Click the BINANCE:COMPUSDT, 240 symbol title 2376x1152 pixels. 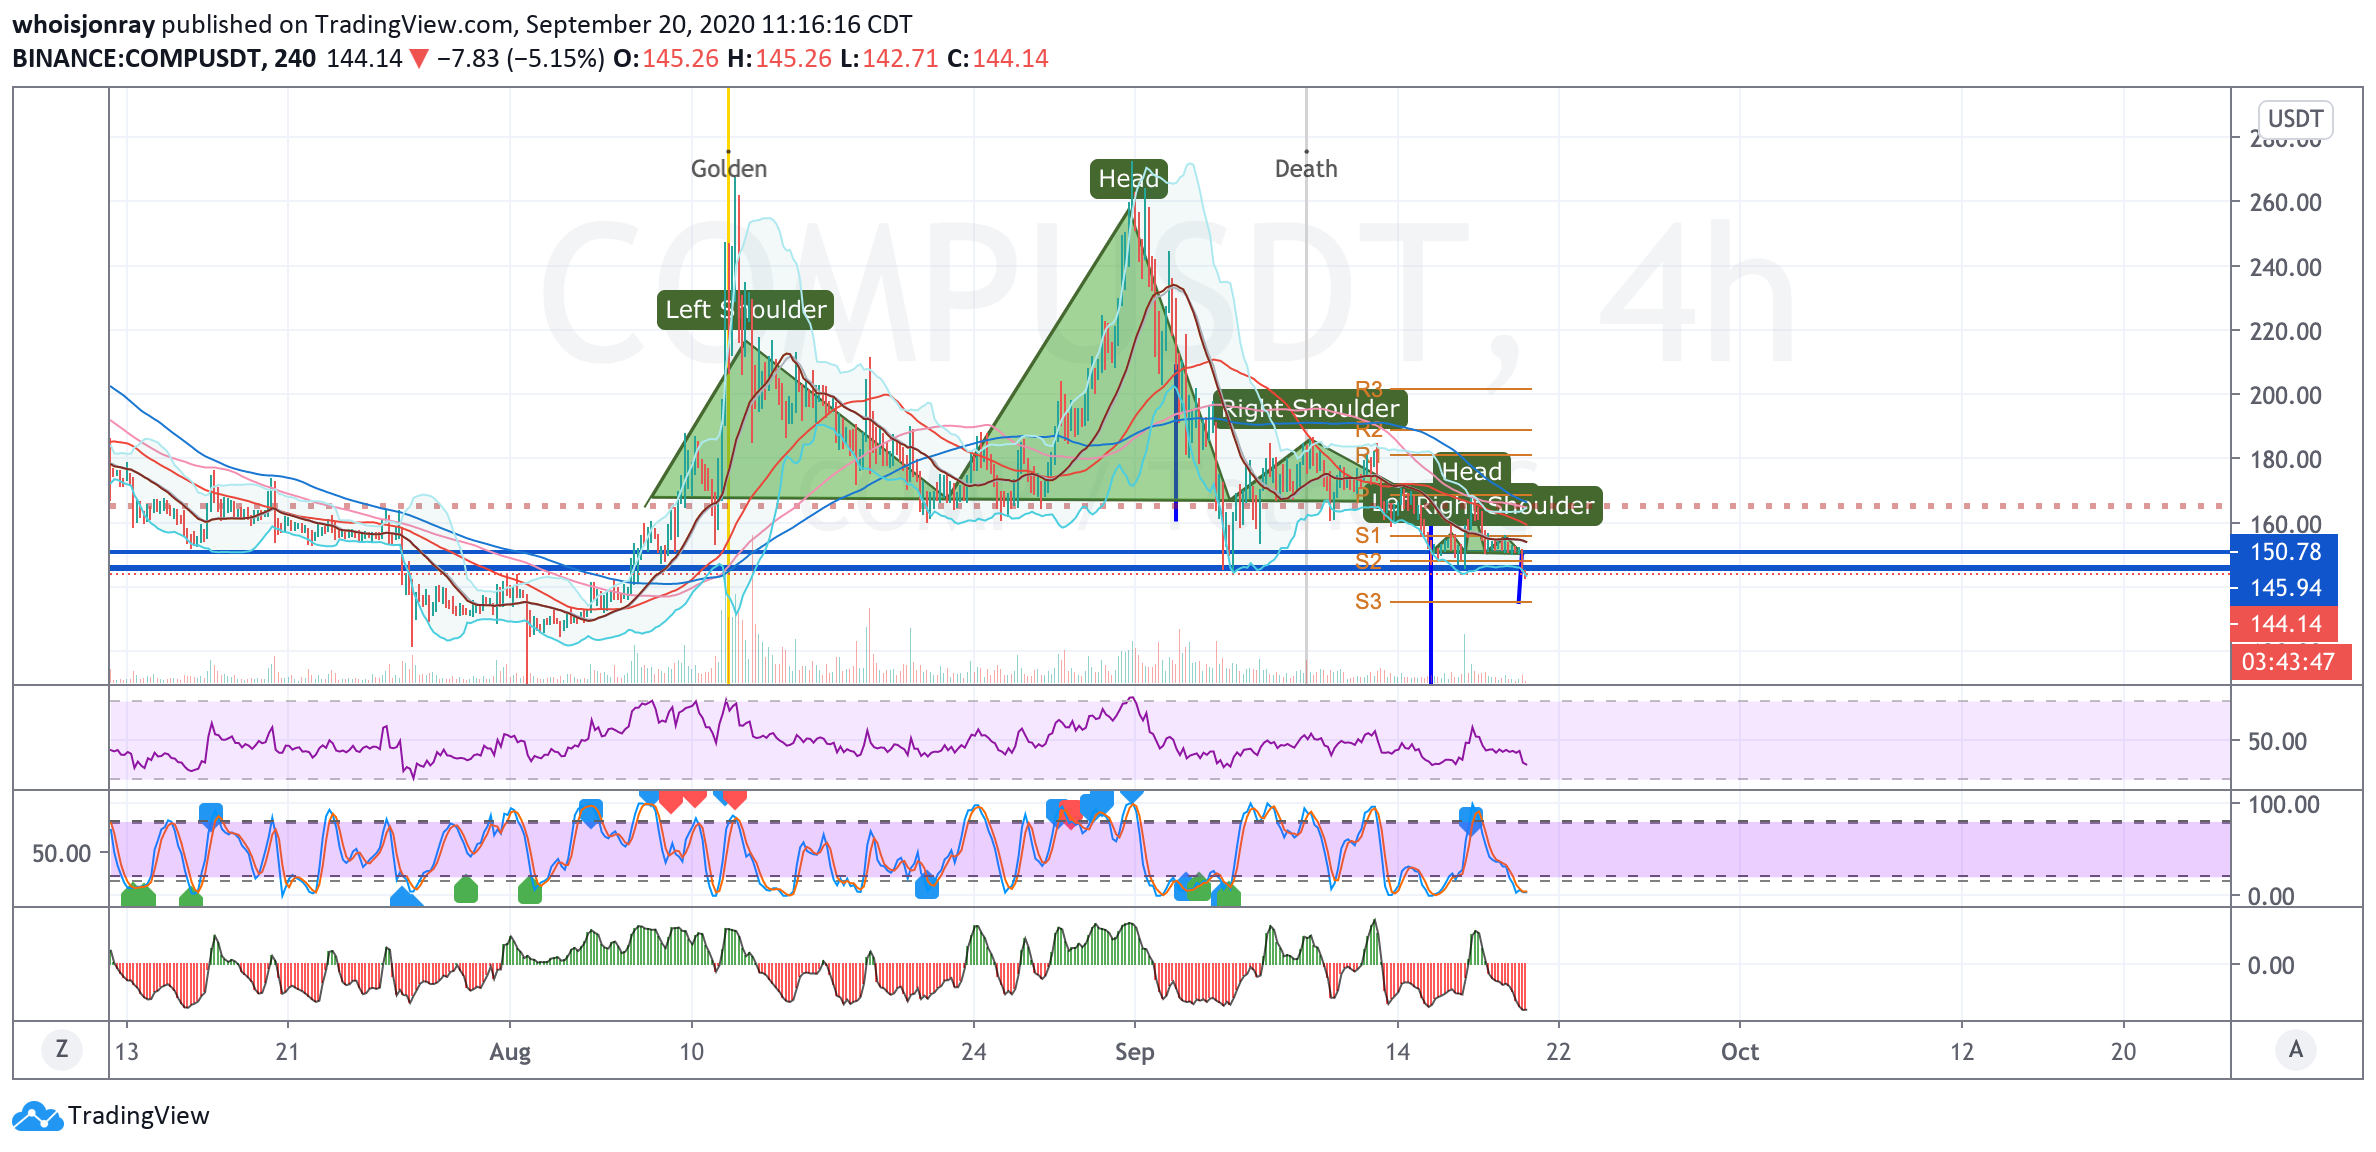[x=164, y=59]
